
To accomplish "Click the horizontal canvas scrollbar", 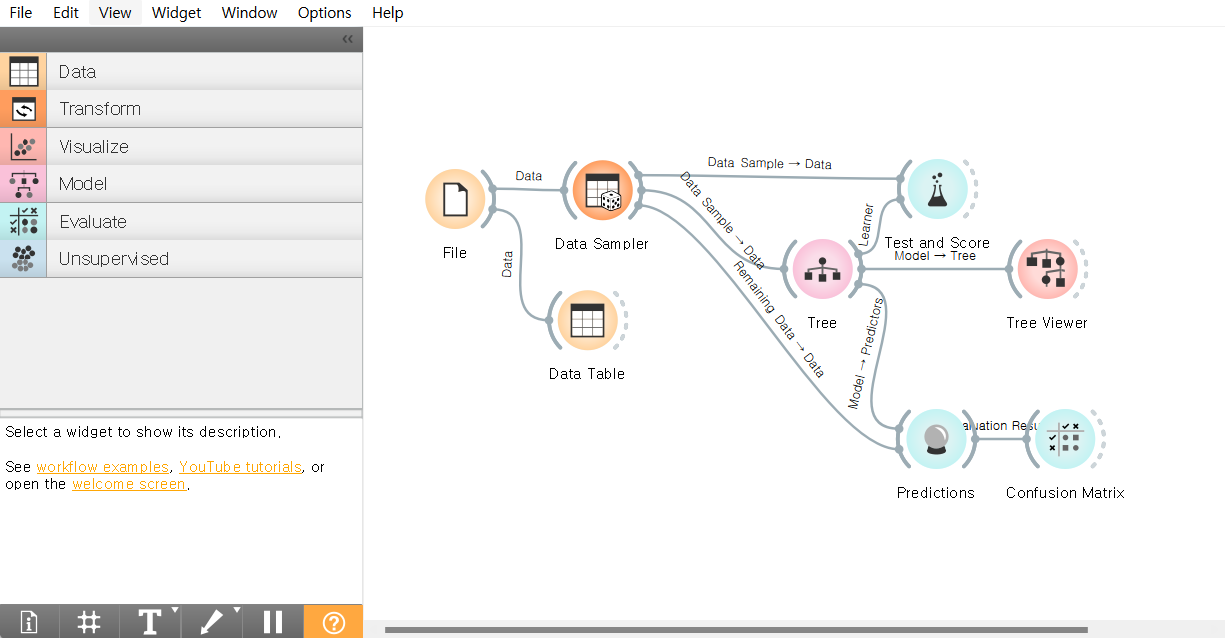I will coord(736,630).
